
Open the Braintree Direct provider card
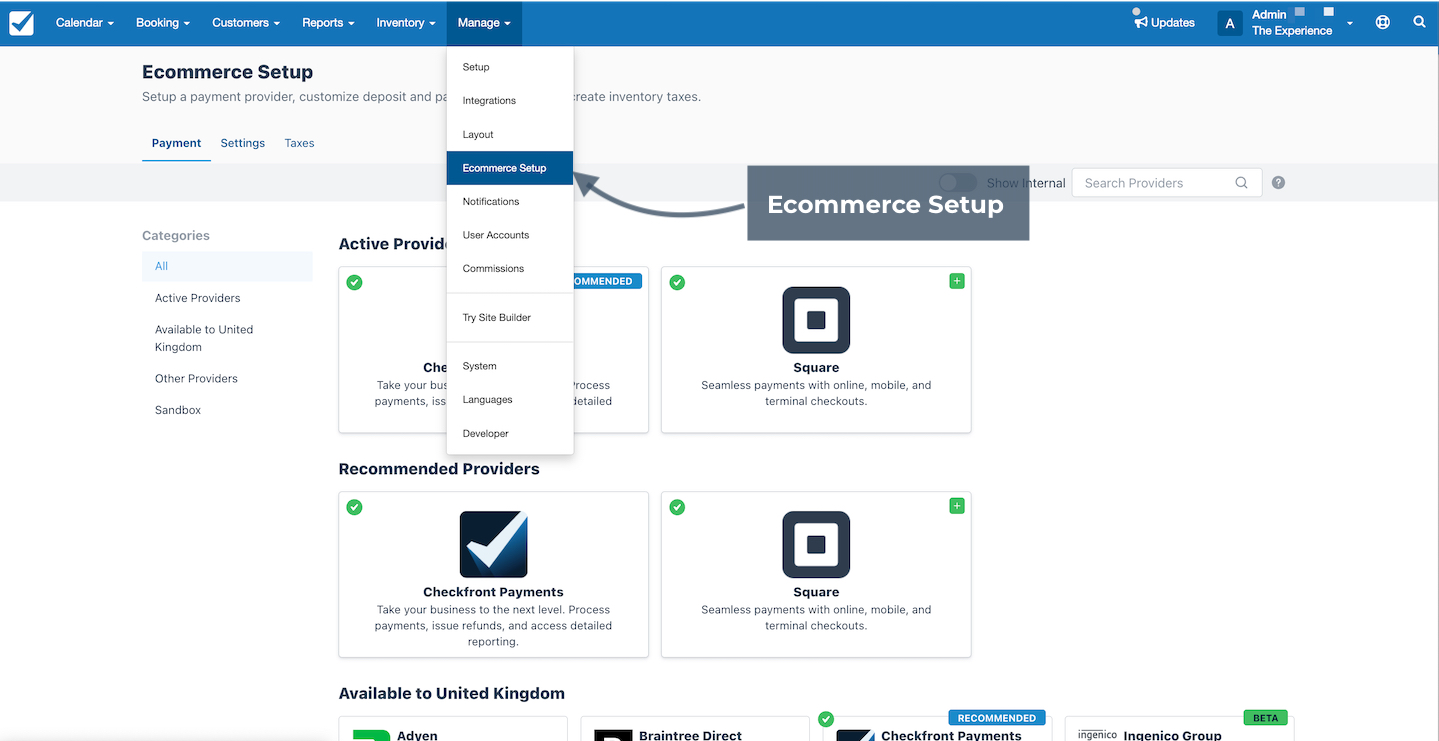coord(694,729)
